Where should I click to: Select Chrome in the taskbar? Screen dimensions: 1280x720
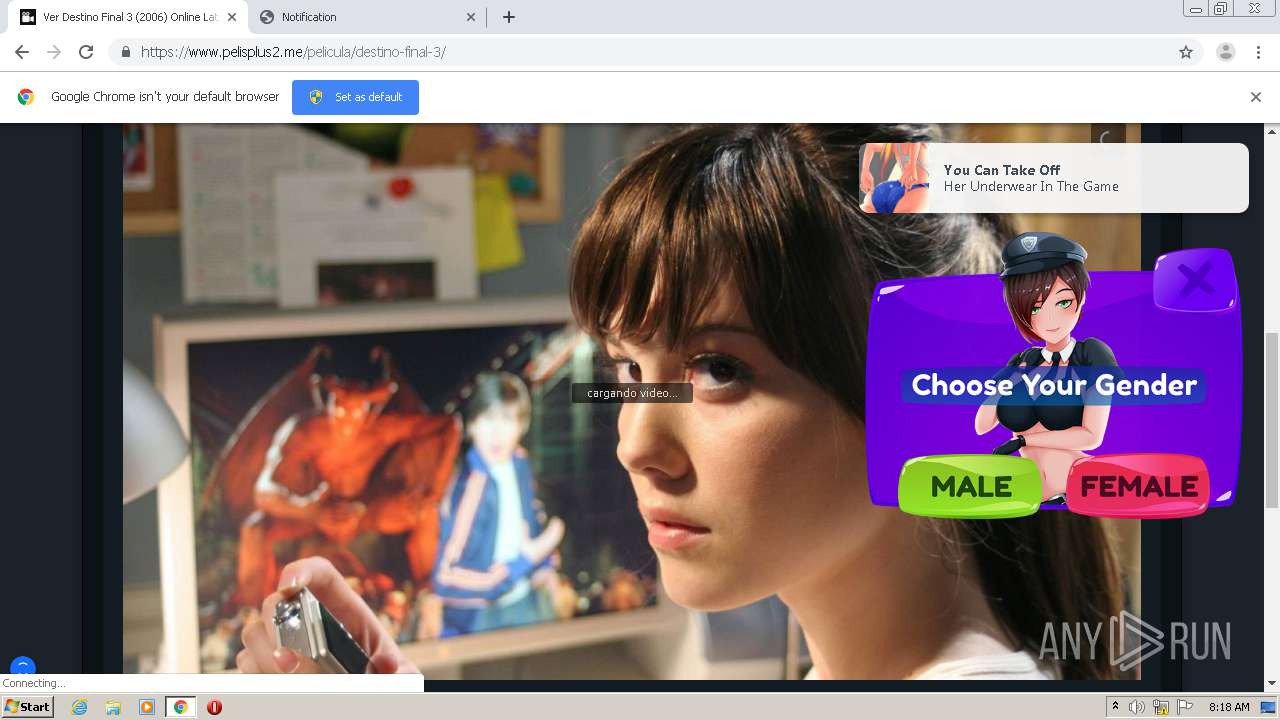(x=181, y=707)
